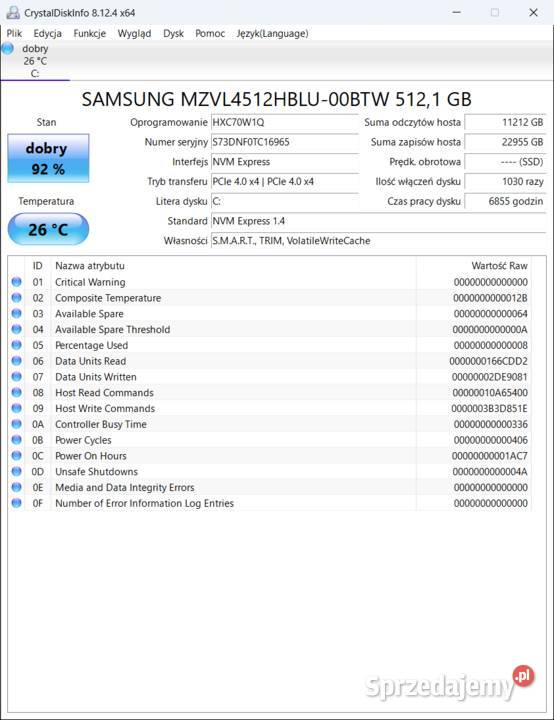Image resolution: width=554 pixels, height=720 pixels.
Task: Click the serial number field S73DNF0TC16965
Action: point(284,142)
